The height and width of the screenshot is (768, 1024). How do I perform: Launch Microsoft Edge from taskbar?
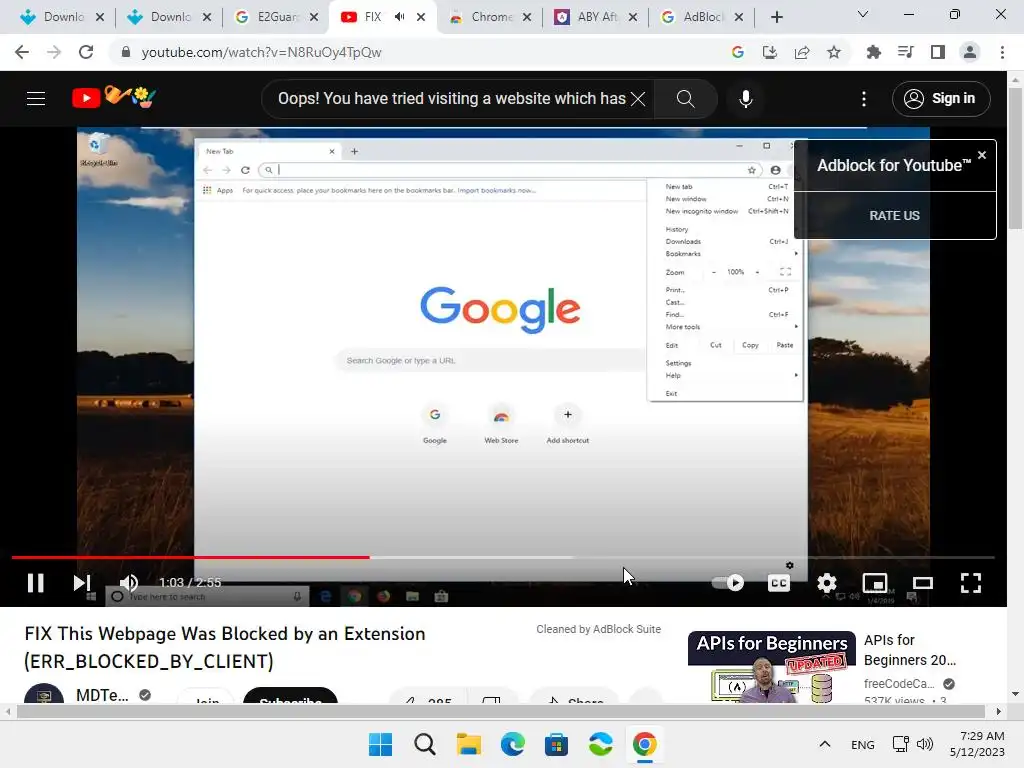tap(513, 744)
